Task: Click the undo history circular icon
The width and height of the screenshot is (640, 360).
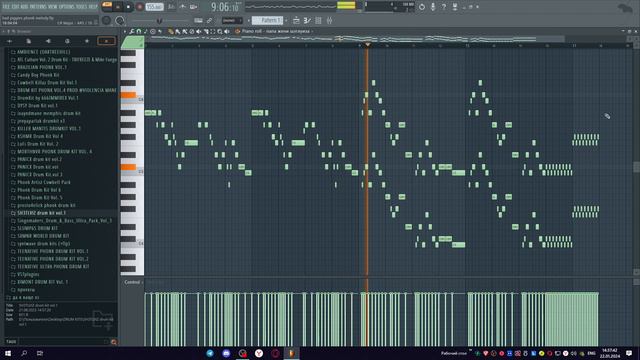Action: tap(422, 7)
